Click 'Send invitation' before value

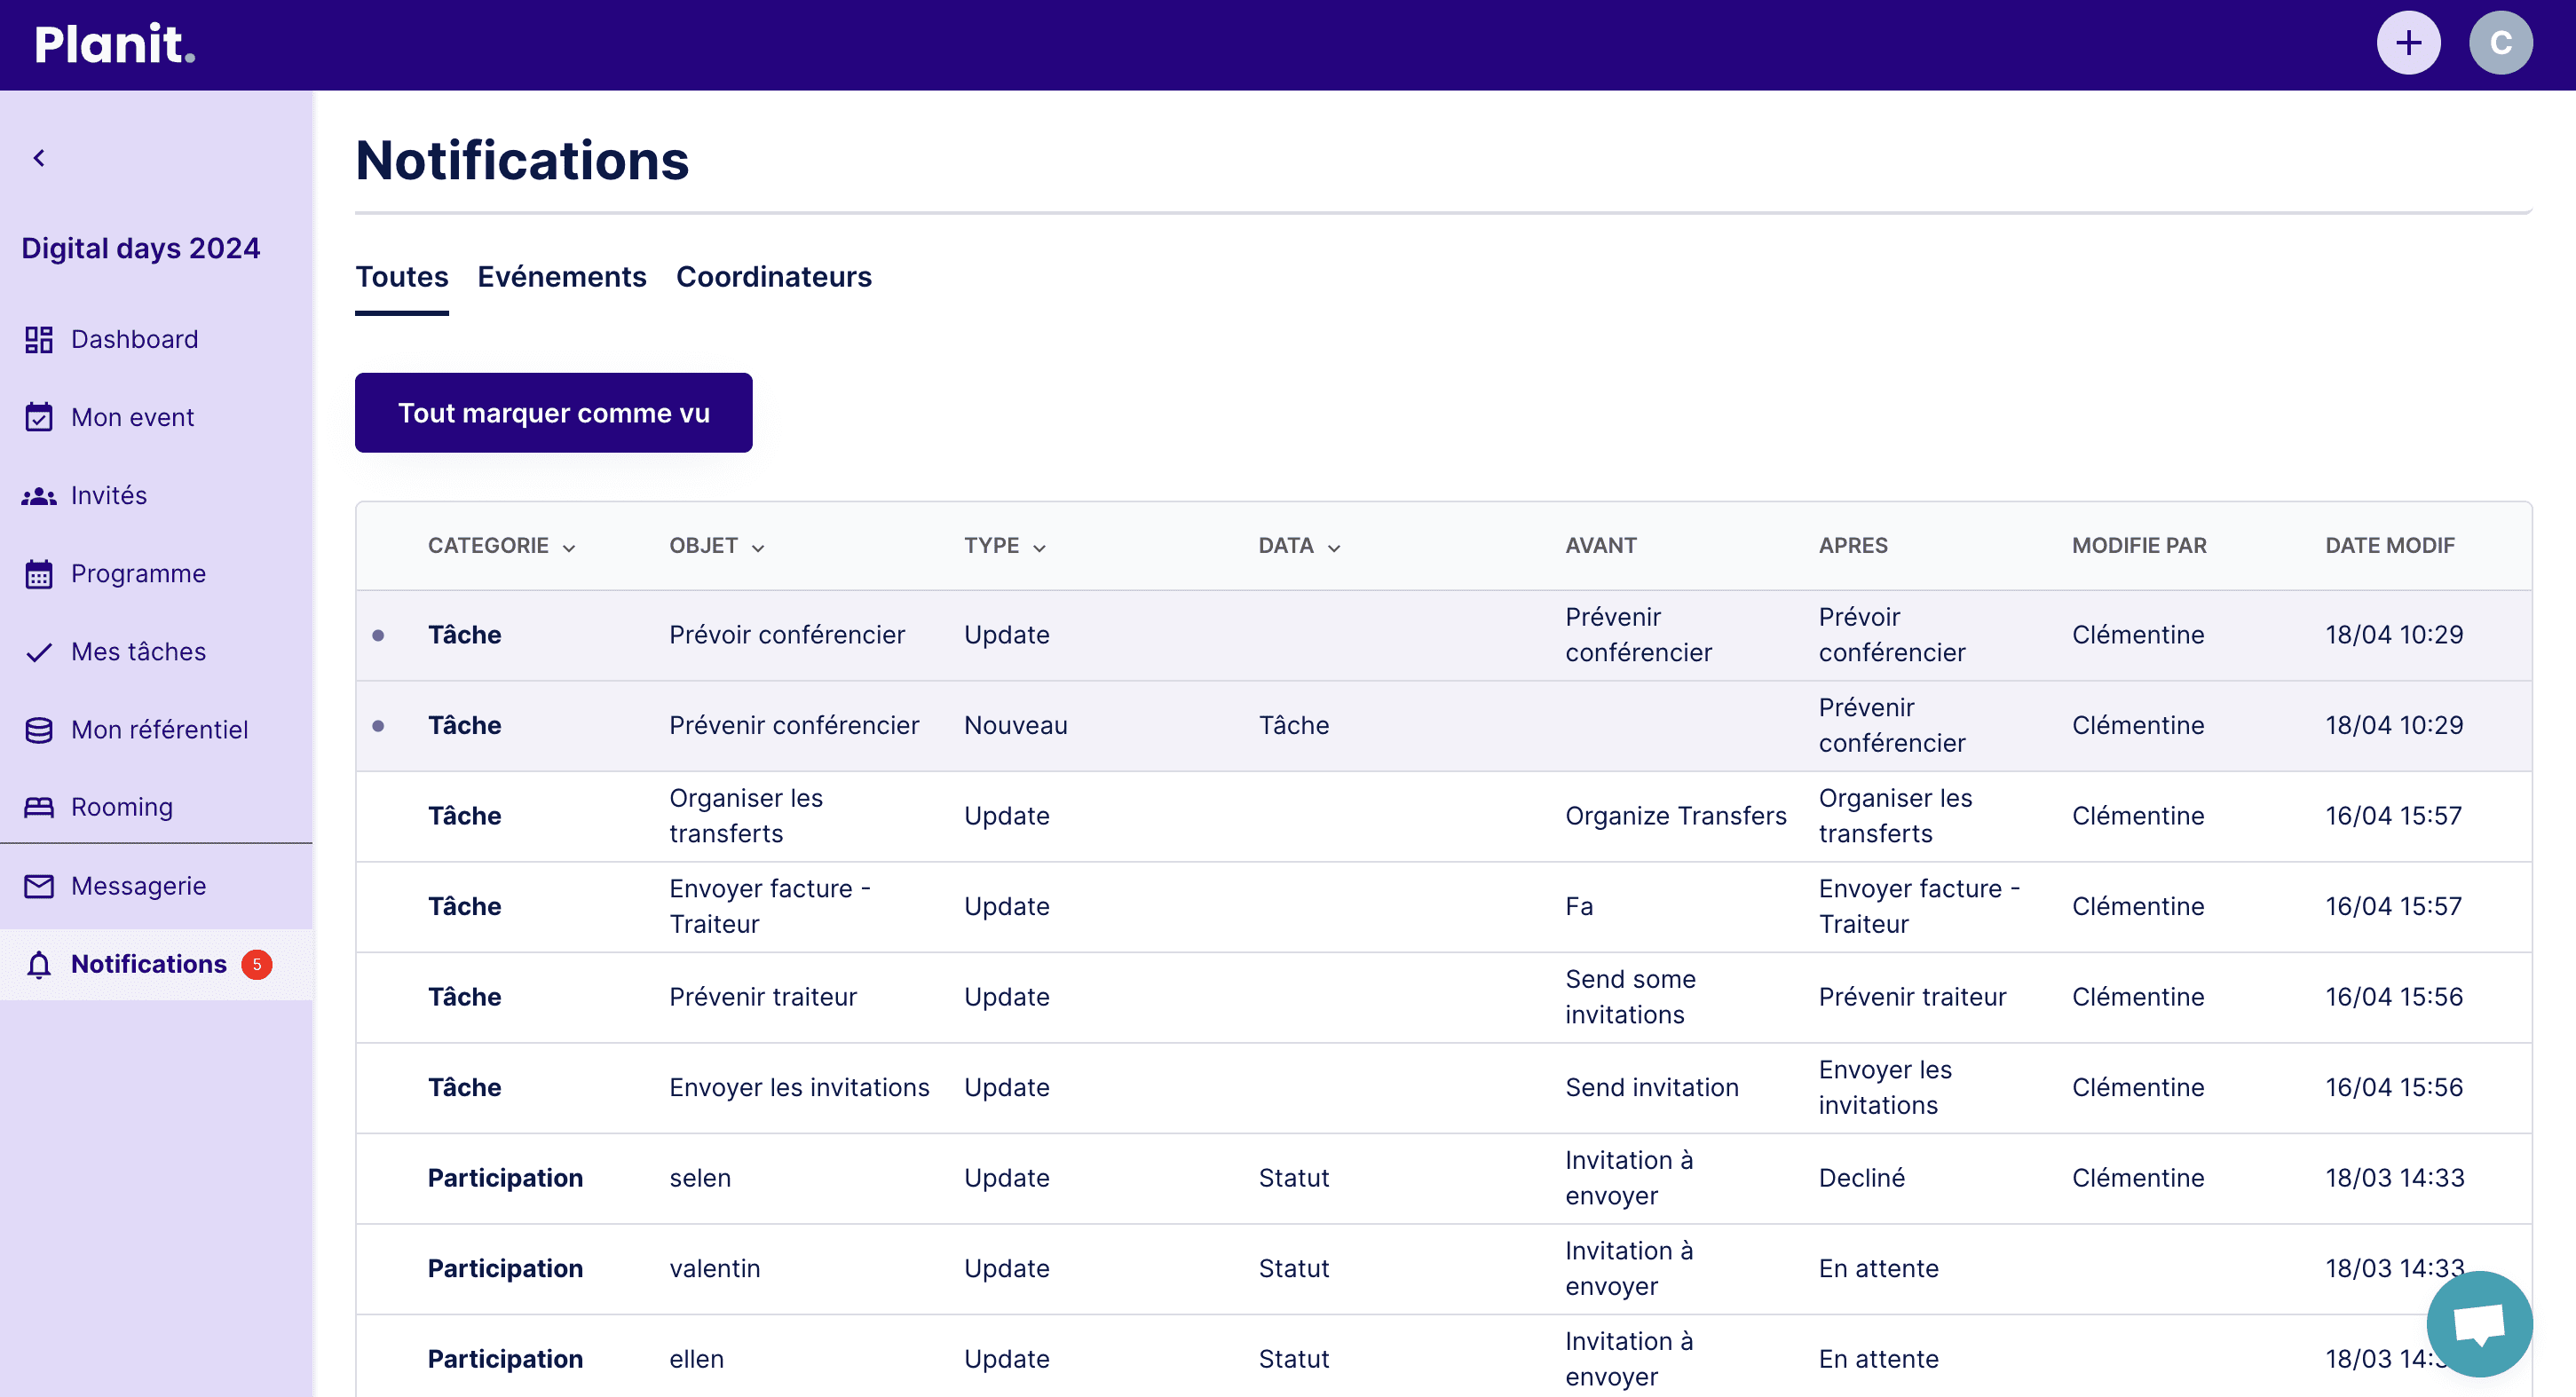tap(1651, 1088)
